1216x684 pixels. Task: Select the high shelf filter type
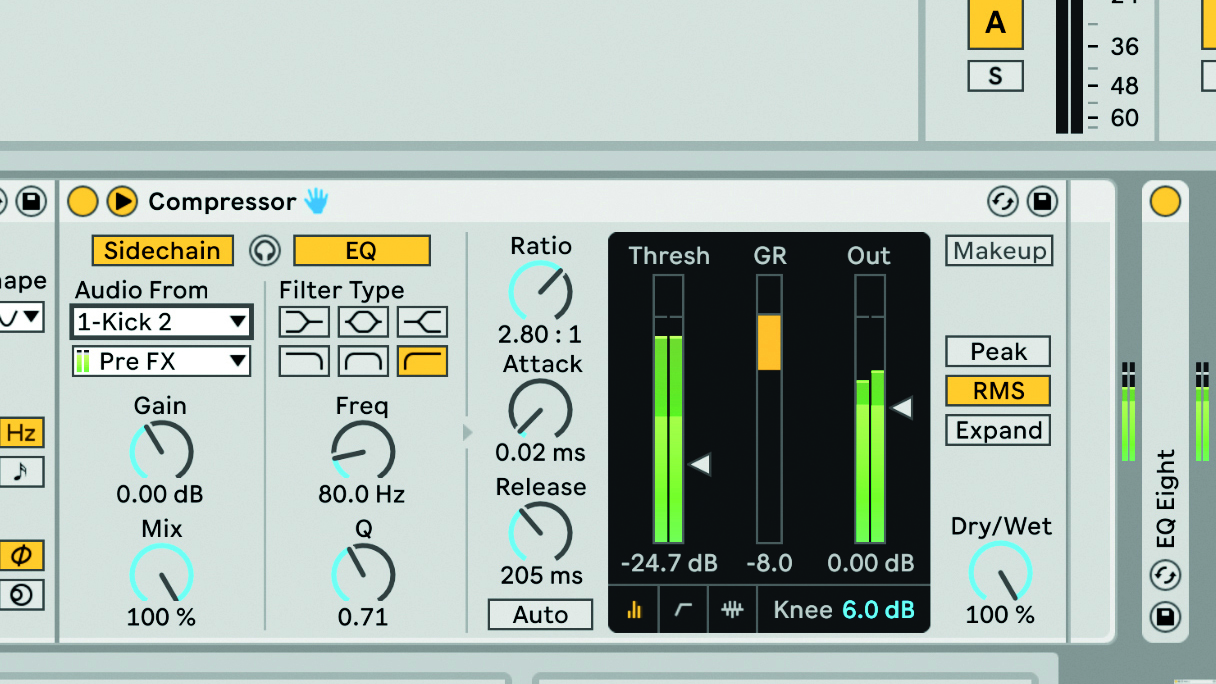coord(422,322)
